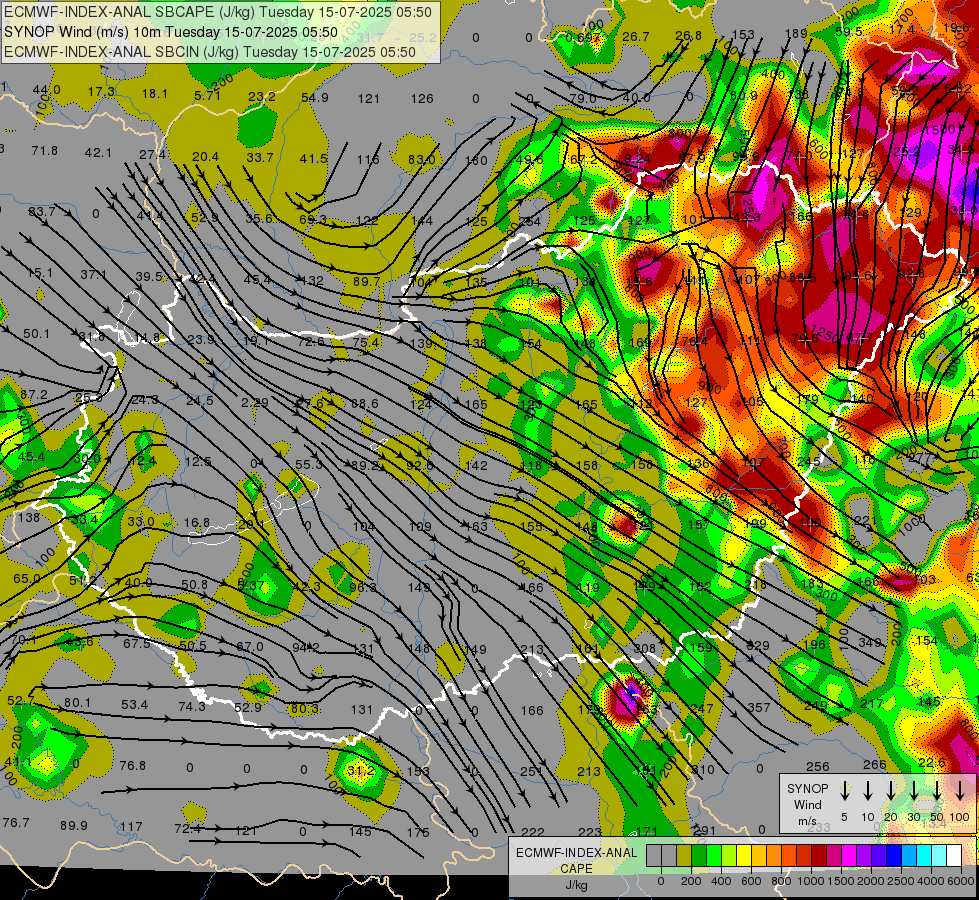Screen dimensions: 979x900
Task: Pick the dark green CAPE legend swatch
Action: 699,856
